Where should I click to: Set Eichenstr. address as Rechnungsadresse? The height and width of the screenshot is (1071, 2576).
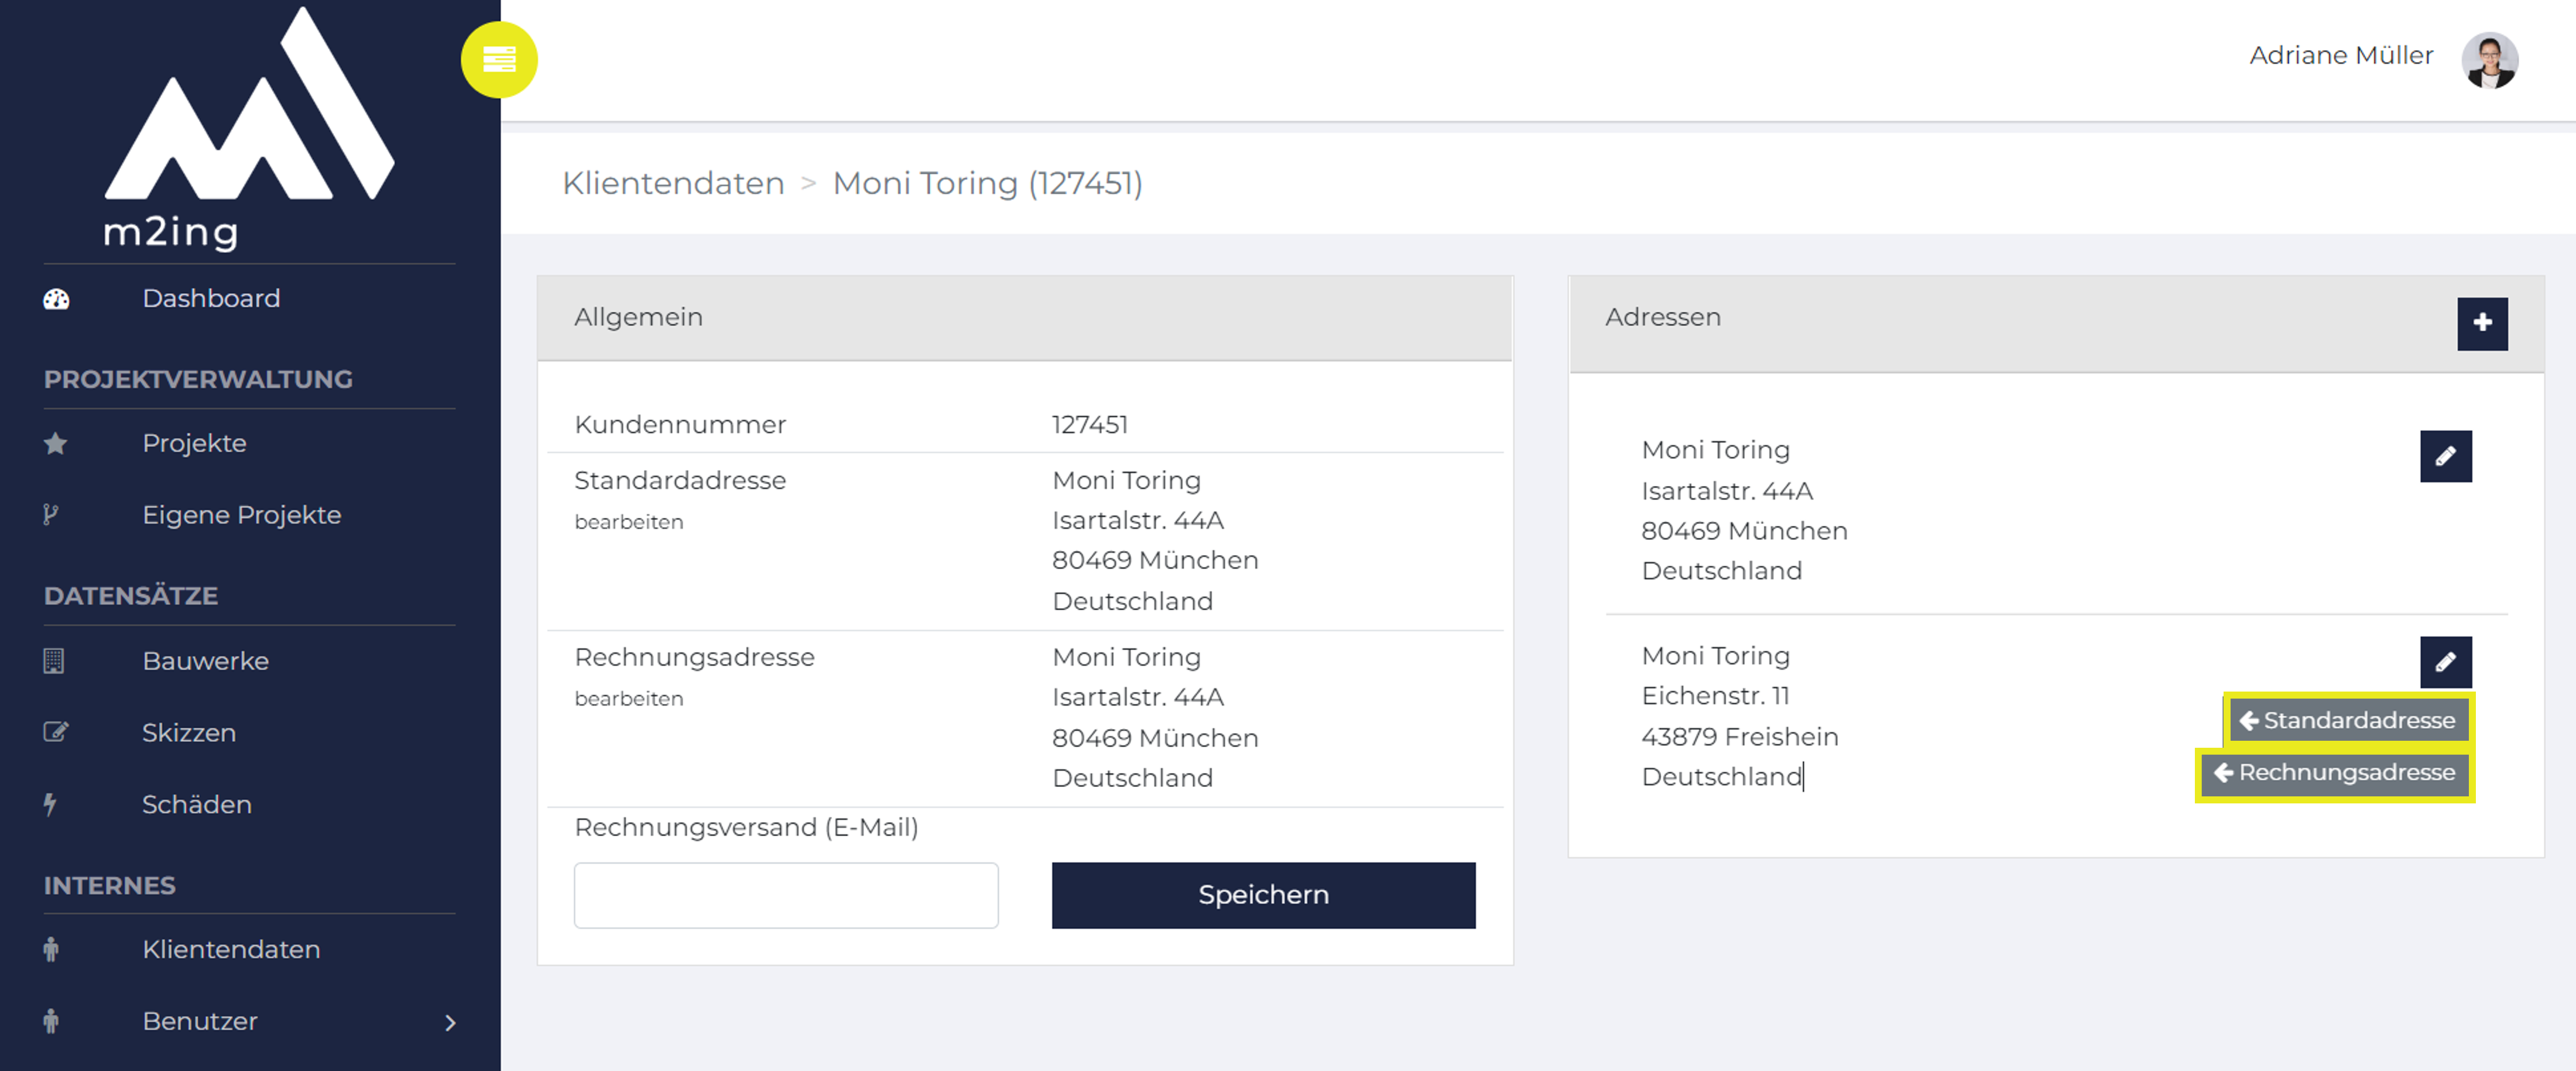coord(2335,773)
